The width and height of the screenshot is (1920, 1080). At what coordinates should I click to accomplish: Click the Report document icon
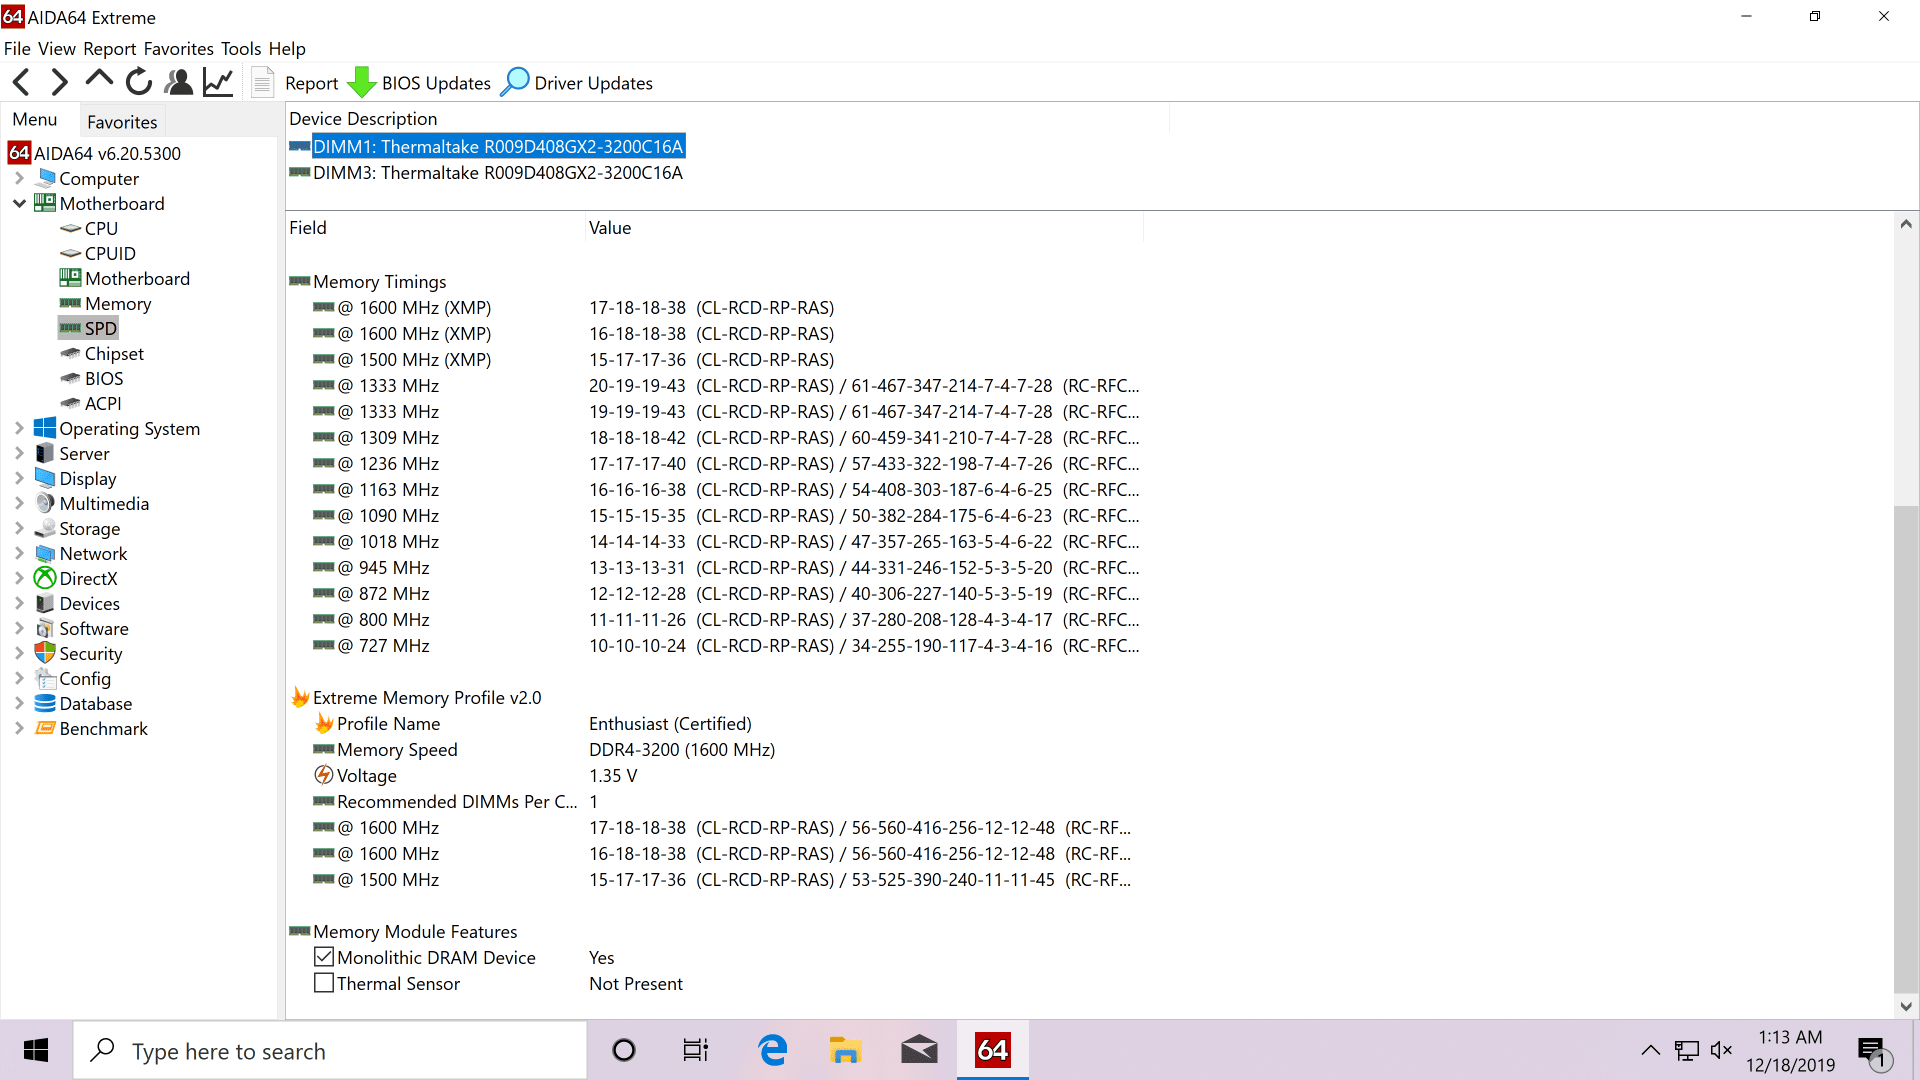pyautogui.click(x=262, y=82)
